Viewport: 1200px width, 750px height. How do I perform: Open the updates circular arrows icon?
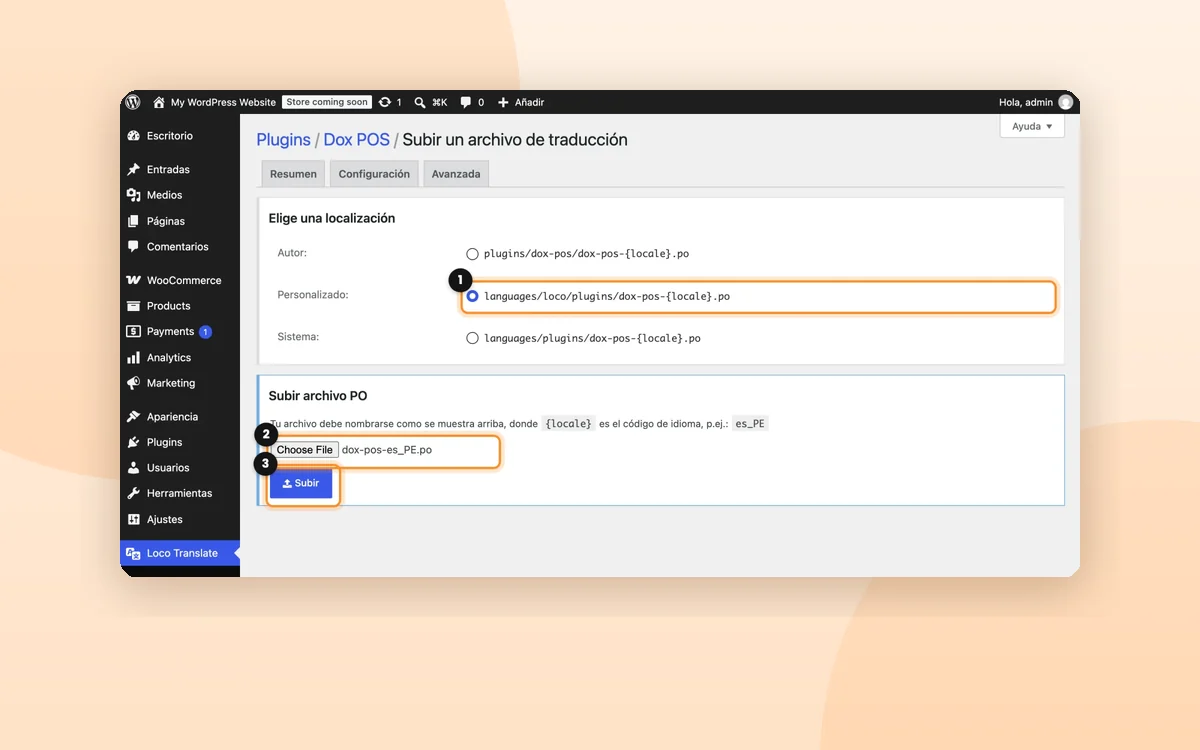tap(385, 102)
